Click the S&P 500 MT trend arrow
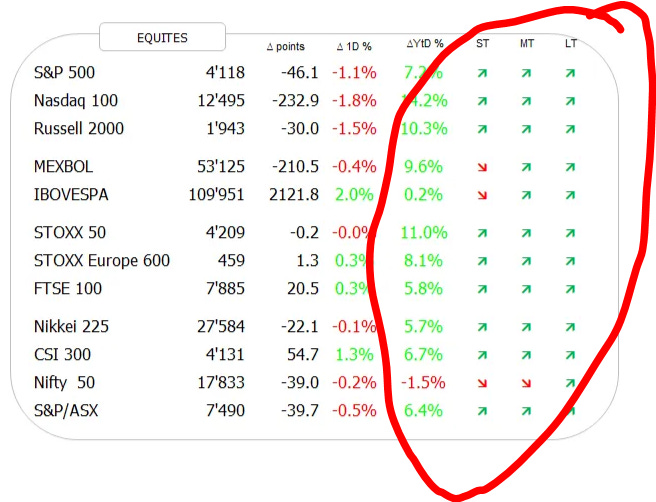656x502 pixels. 526,74
